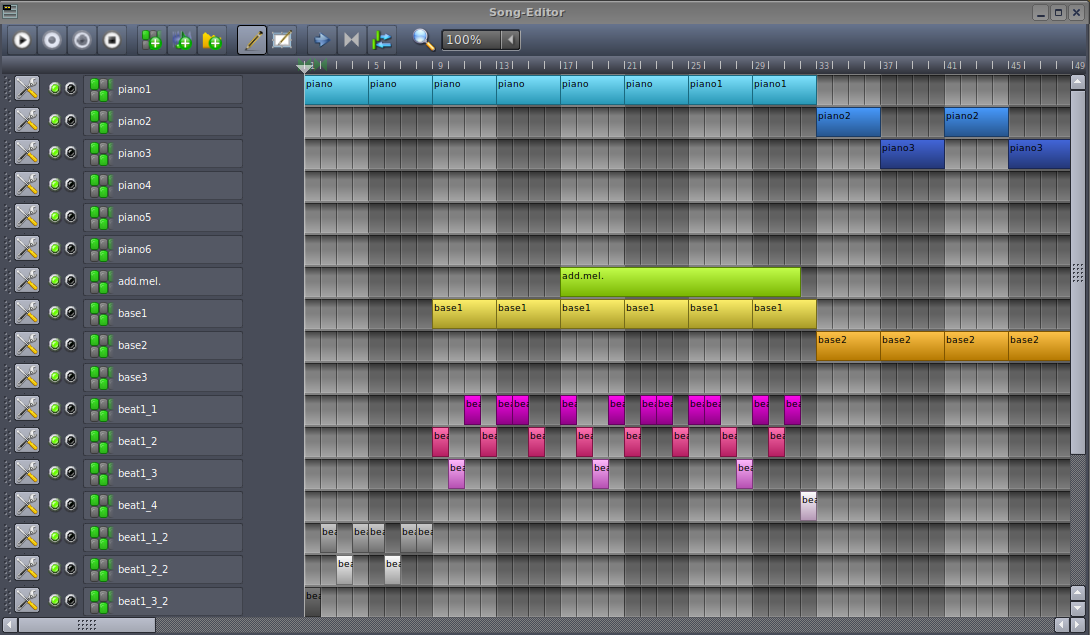The image size is (1090, 635).
Task: Open track operations for beat1_3
Action: point(27,473)
